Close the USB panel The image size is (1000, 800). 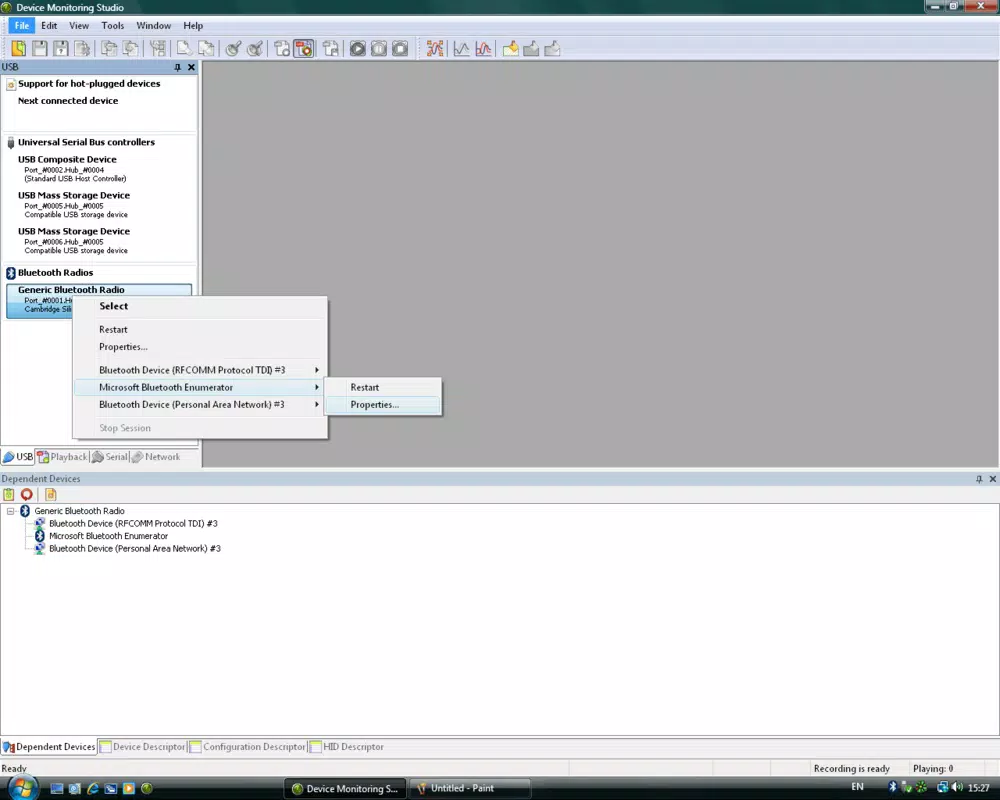pos(191,67)
